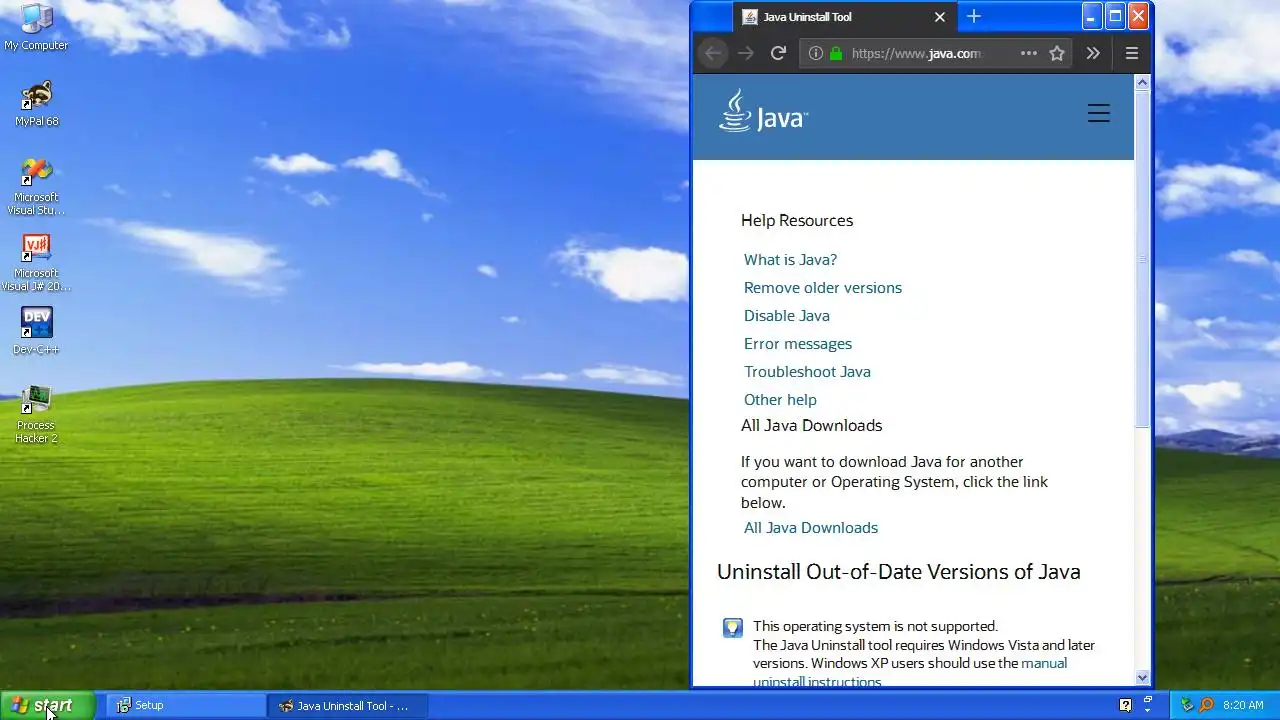The height and width of the screenshot is (720, 1280).
Task: Open the Windows Start menu
Action: point(47,705)
